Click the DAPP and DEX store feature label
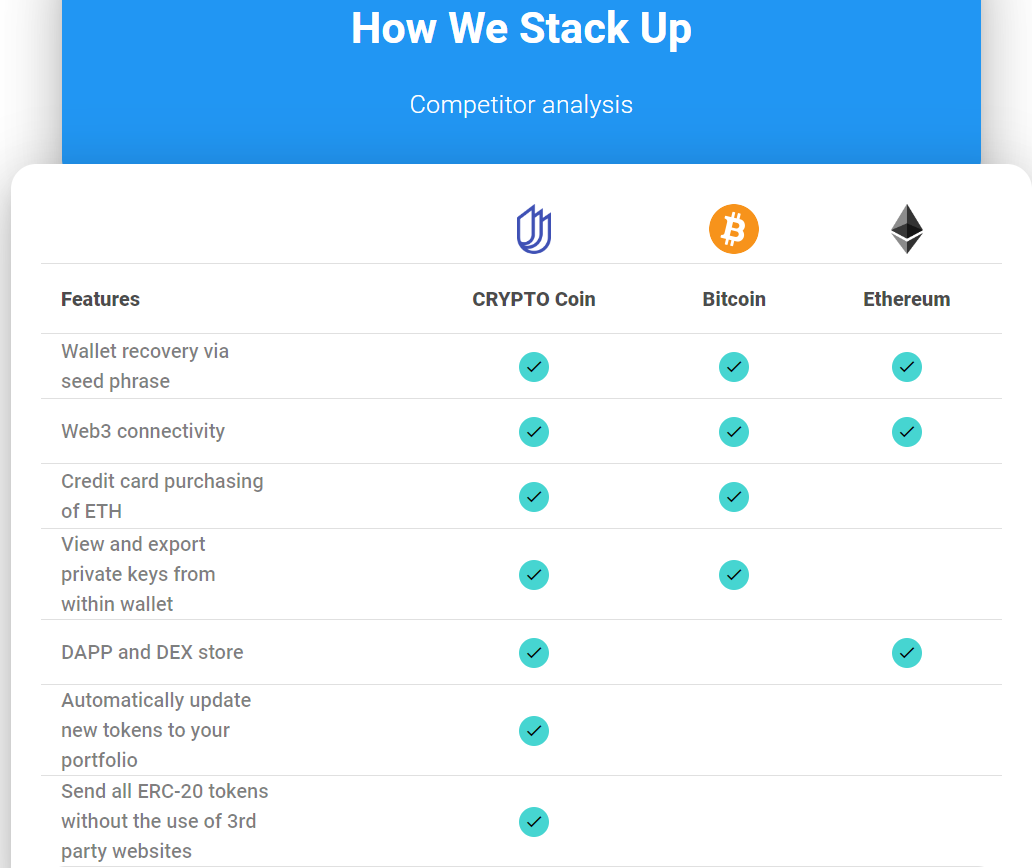The height and width of the screenshot is (868, 1032). (152, 652)
